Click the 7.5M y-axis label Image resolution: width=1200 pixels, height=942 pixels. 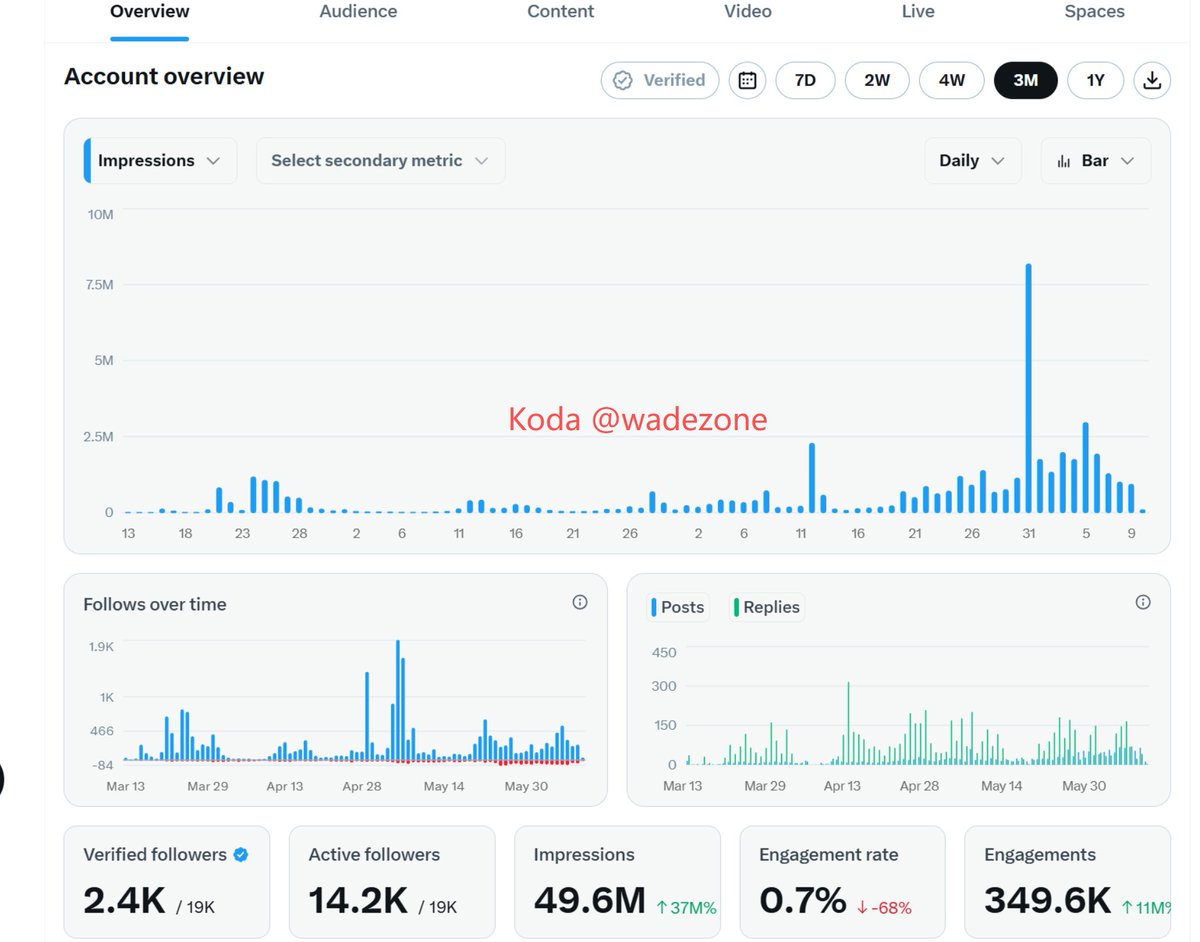[97, 285]
